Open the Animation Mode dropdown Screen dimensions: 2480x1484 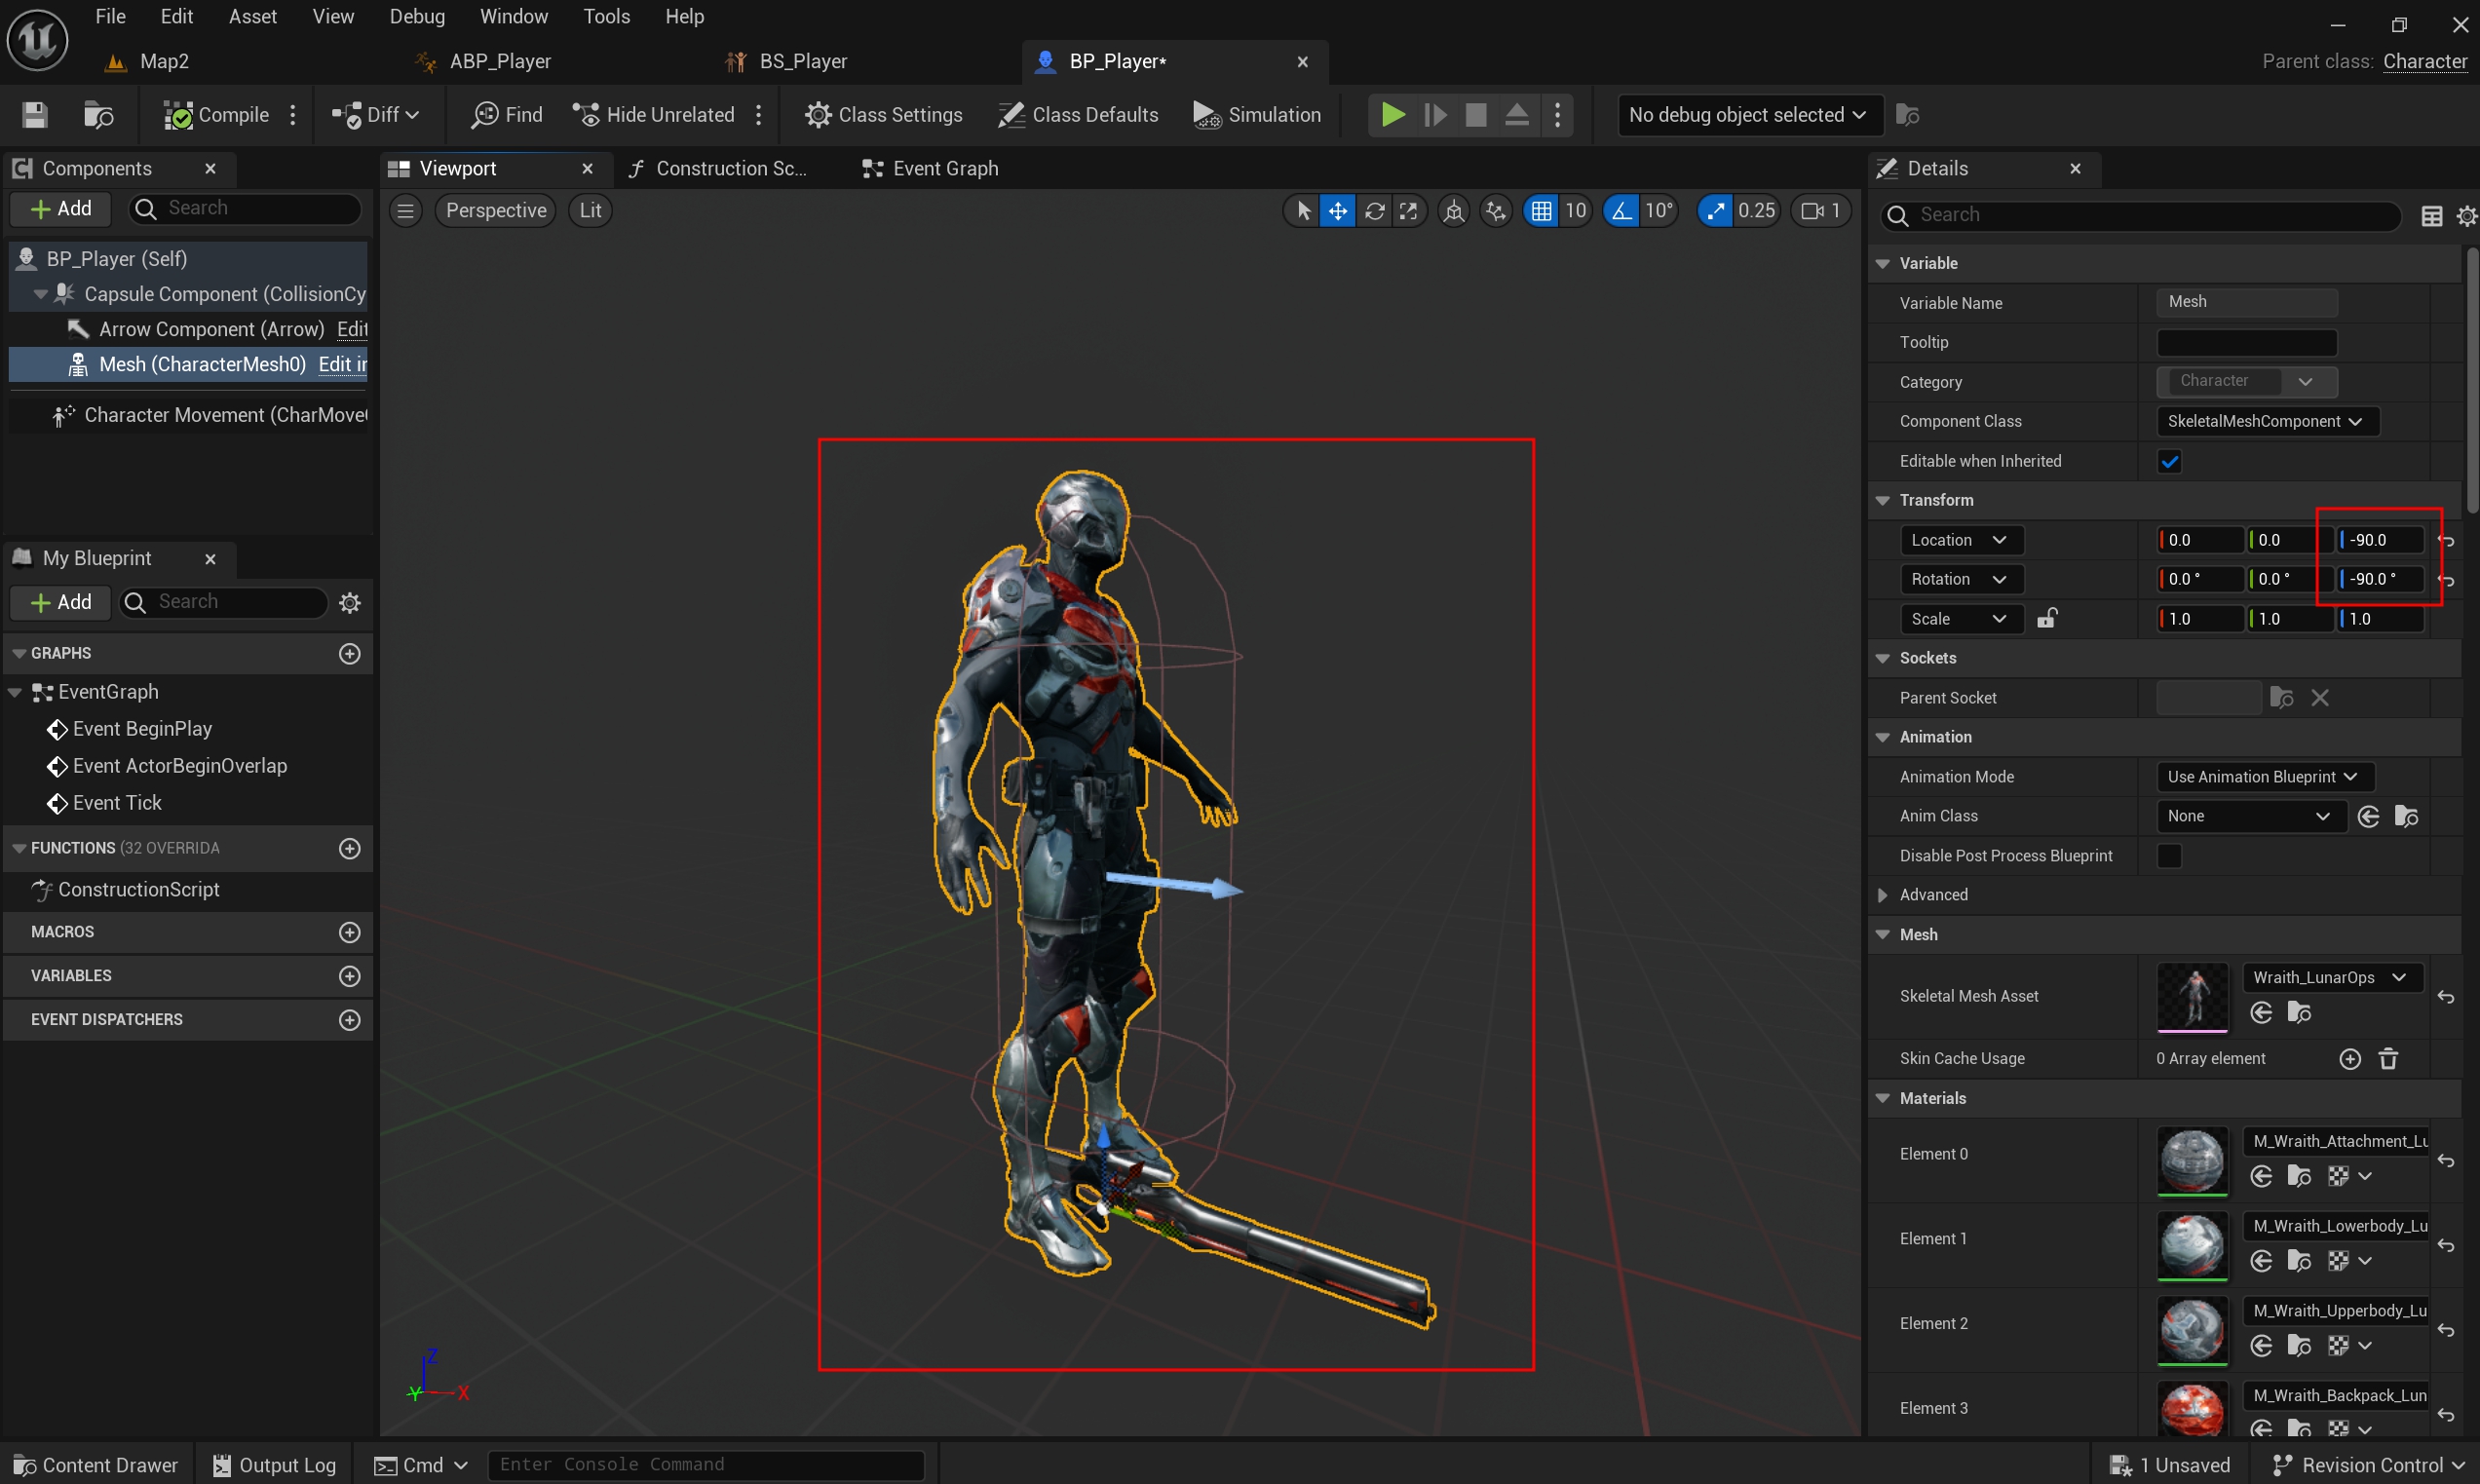click(x=2264, y=777)
